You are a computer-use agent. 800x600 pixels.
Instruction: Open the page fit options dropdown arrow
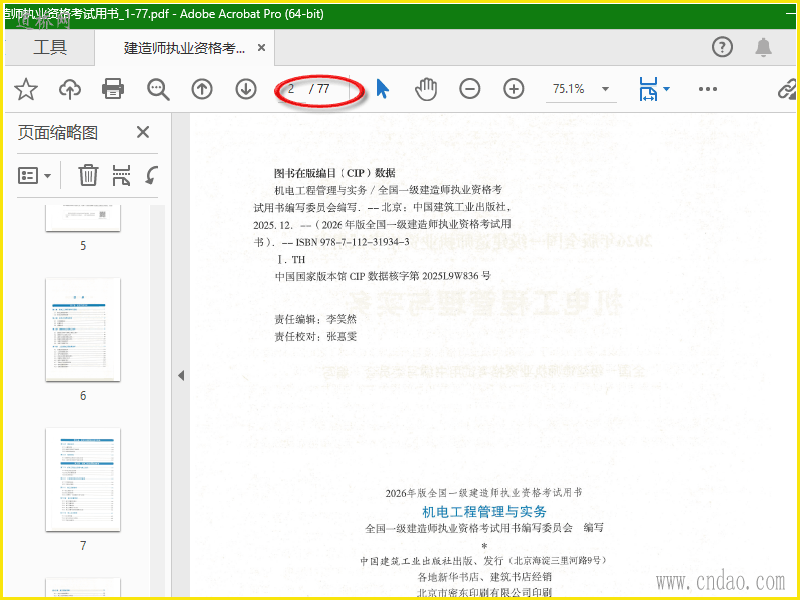click(666, 89)
